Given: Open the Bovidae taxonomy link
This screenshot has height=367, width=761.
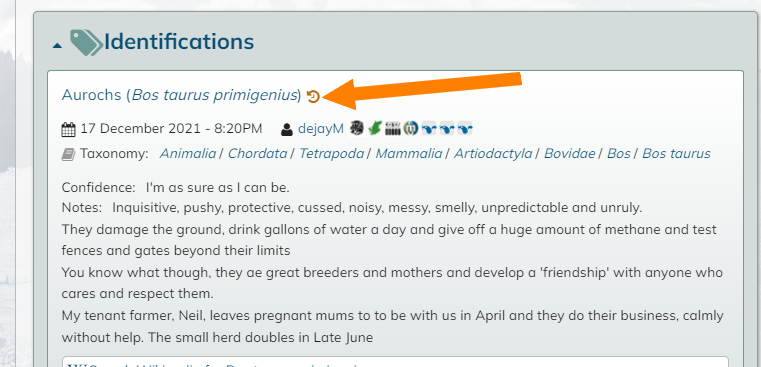Looking at the screenshot, I should click(x=570, y=153).
